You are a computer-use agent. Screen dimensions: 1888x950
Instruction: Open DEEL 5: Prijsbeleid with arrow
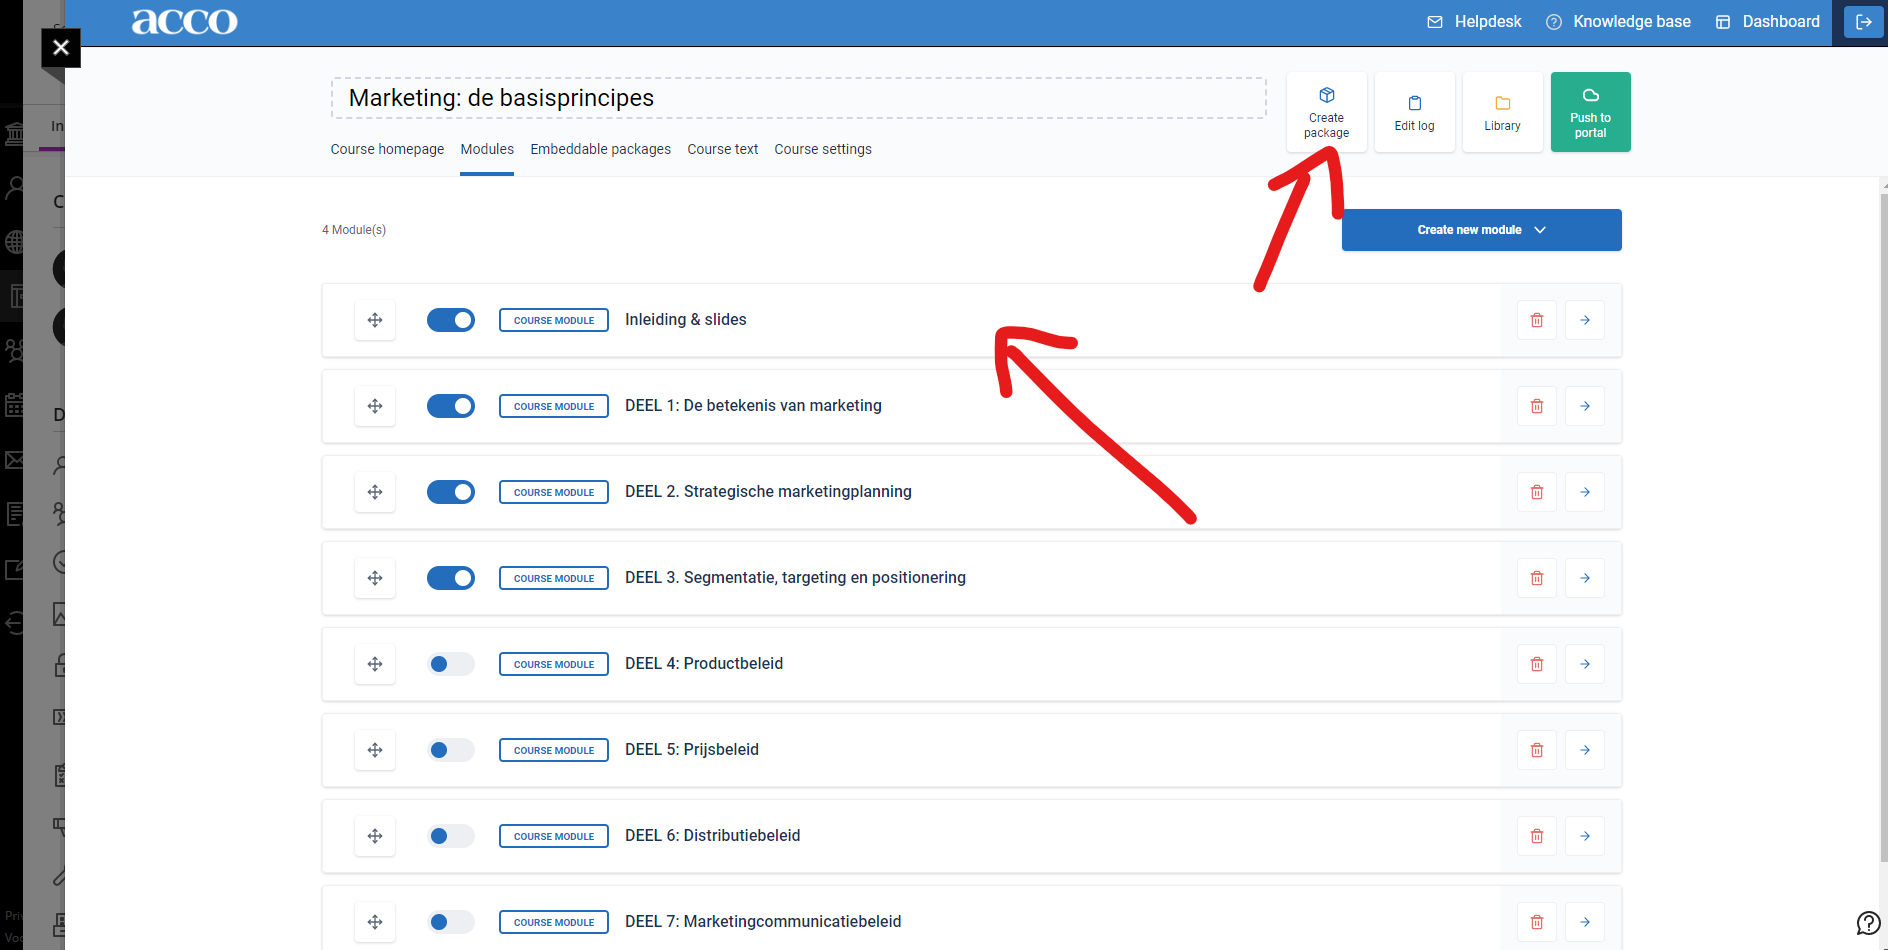pyautogui.click(x=1585, y=750)
